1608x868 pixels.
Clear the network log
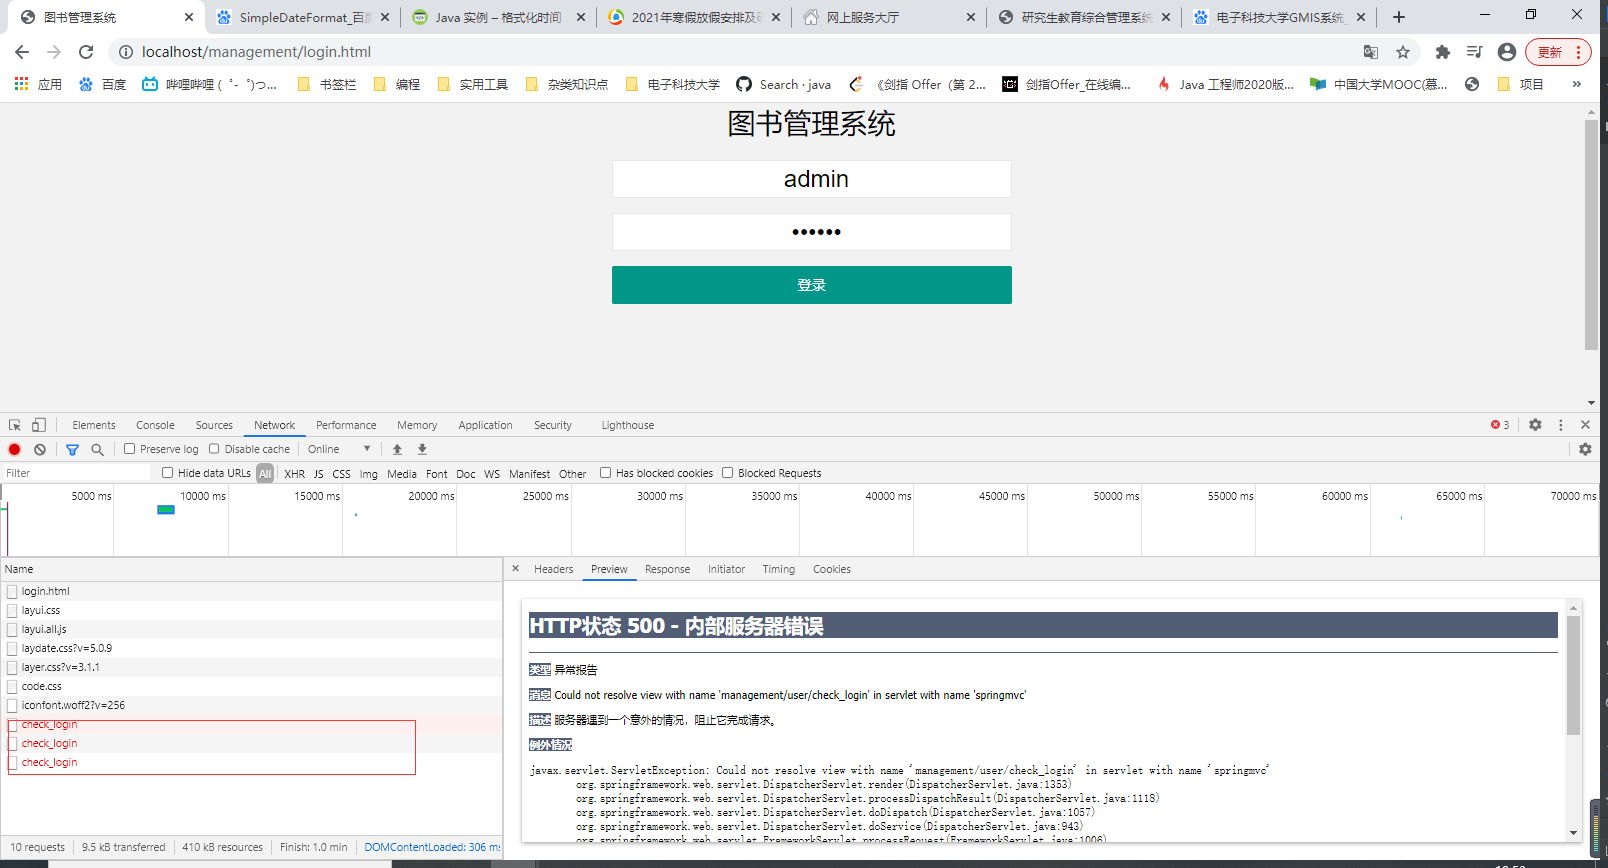click(x=40, y=449)
